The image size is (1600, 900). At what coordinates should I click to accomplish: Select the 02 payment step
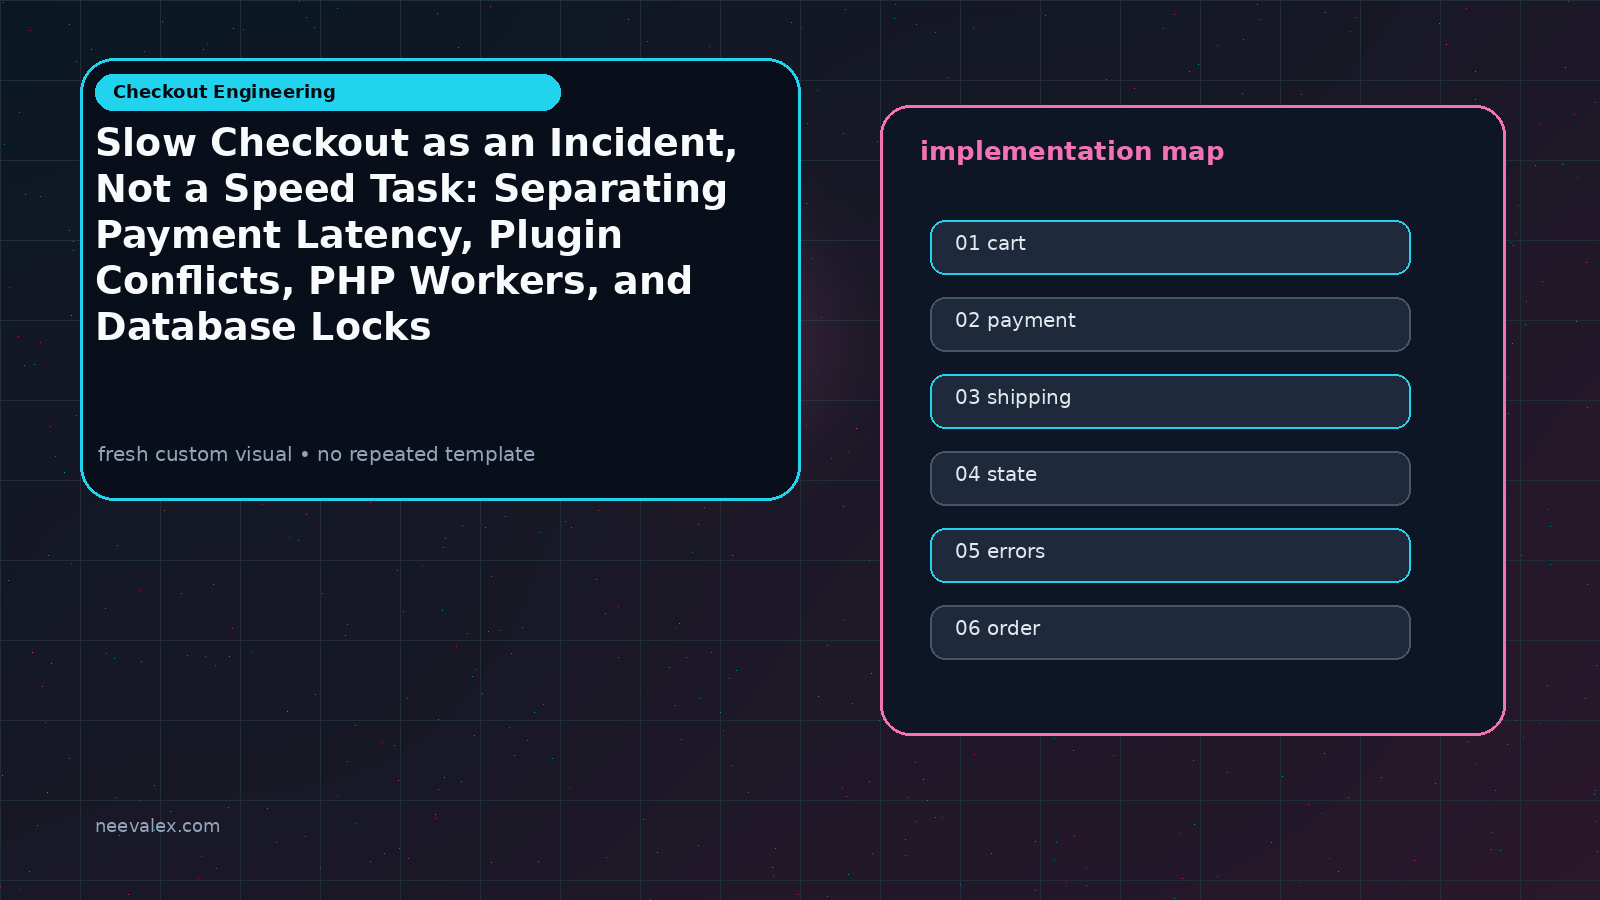coord(1170,324)
